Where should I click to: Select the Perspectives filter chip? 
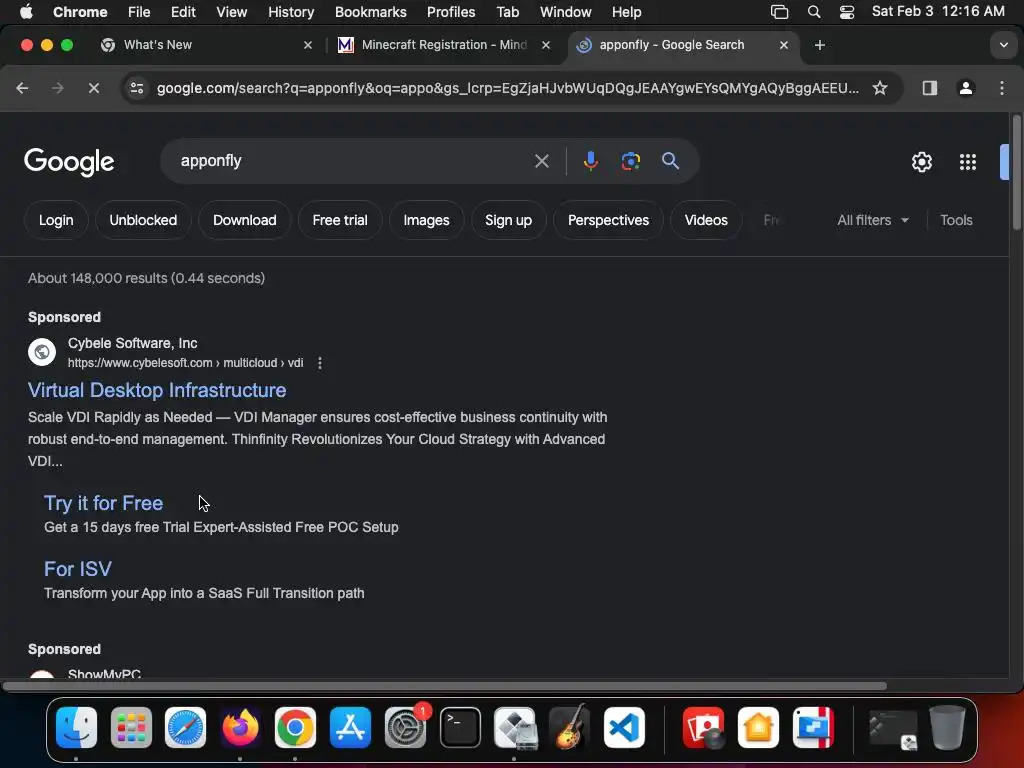tap(608, 220)
